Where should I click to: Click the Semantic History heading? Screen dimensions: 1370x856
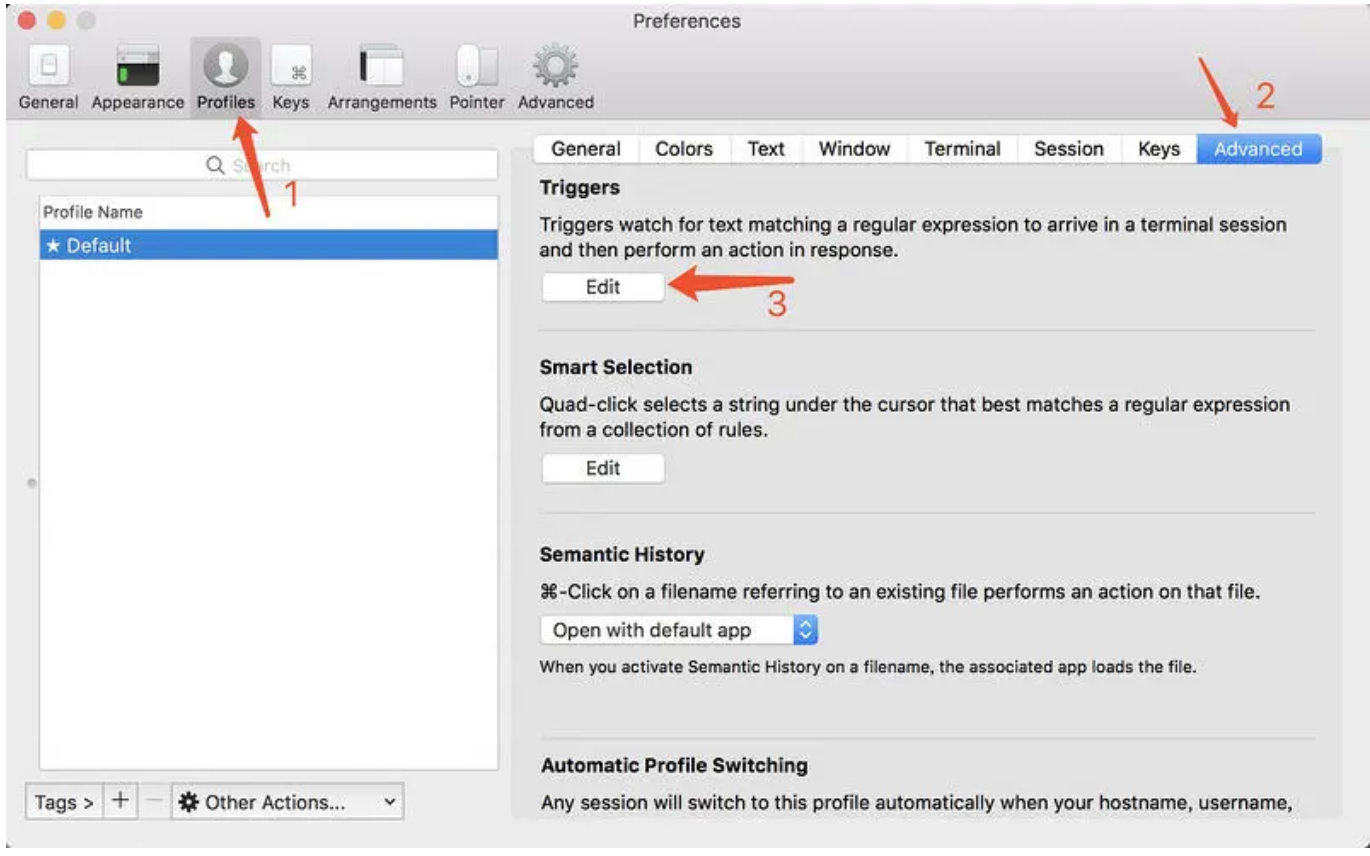622,554
